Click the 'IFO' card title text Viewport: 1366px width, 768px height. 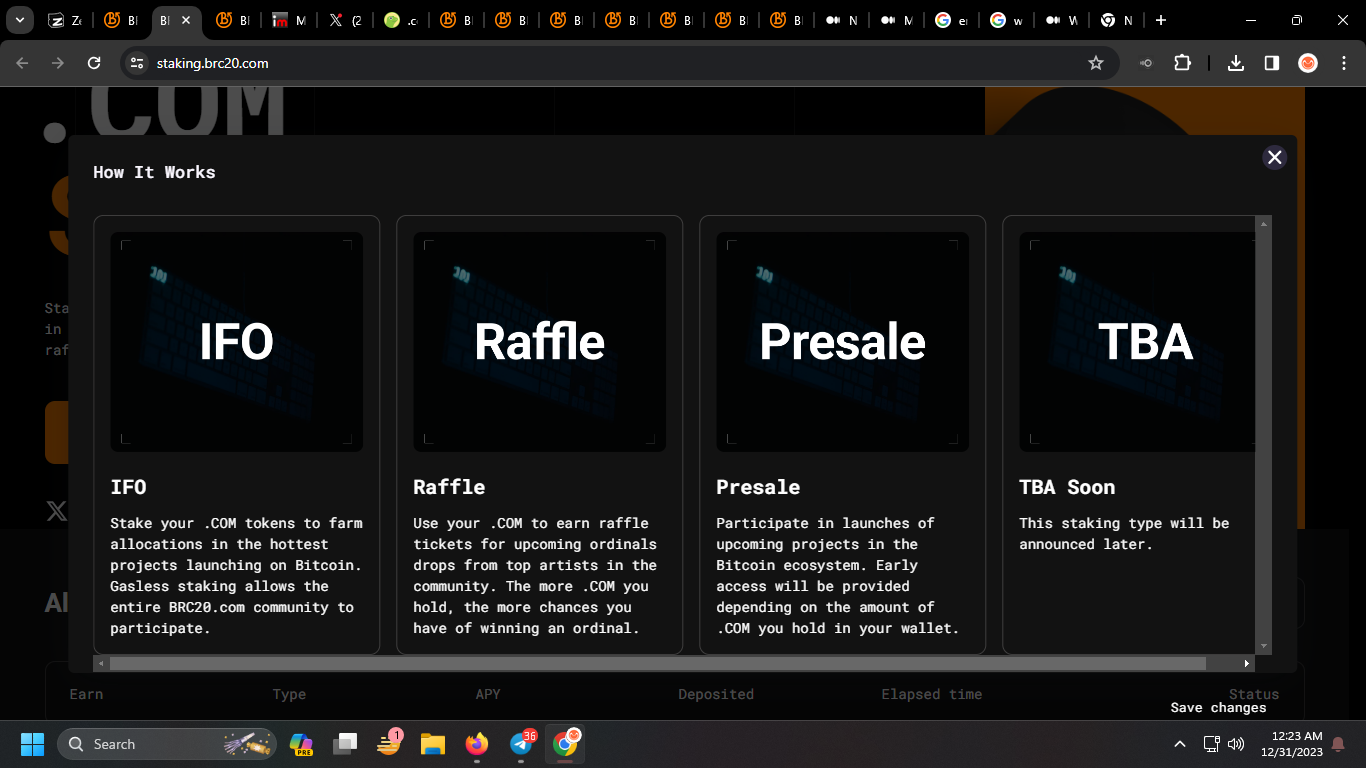tap(128, 487)
